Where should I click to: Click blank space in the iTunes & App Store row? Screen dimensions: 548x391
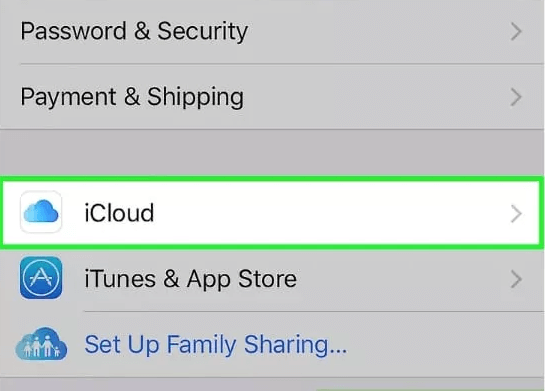click(402, 279)
